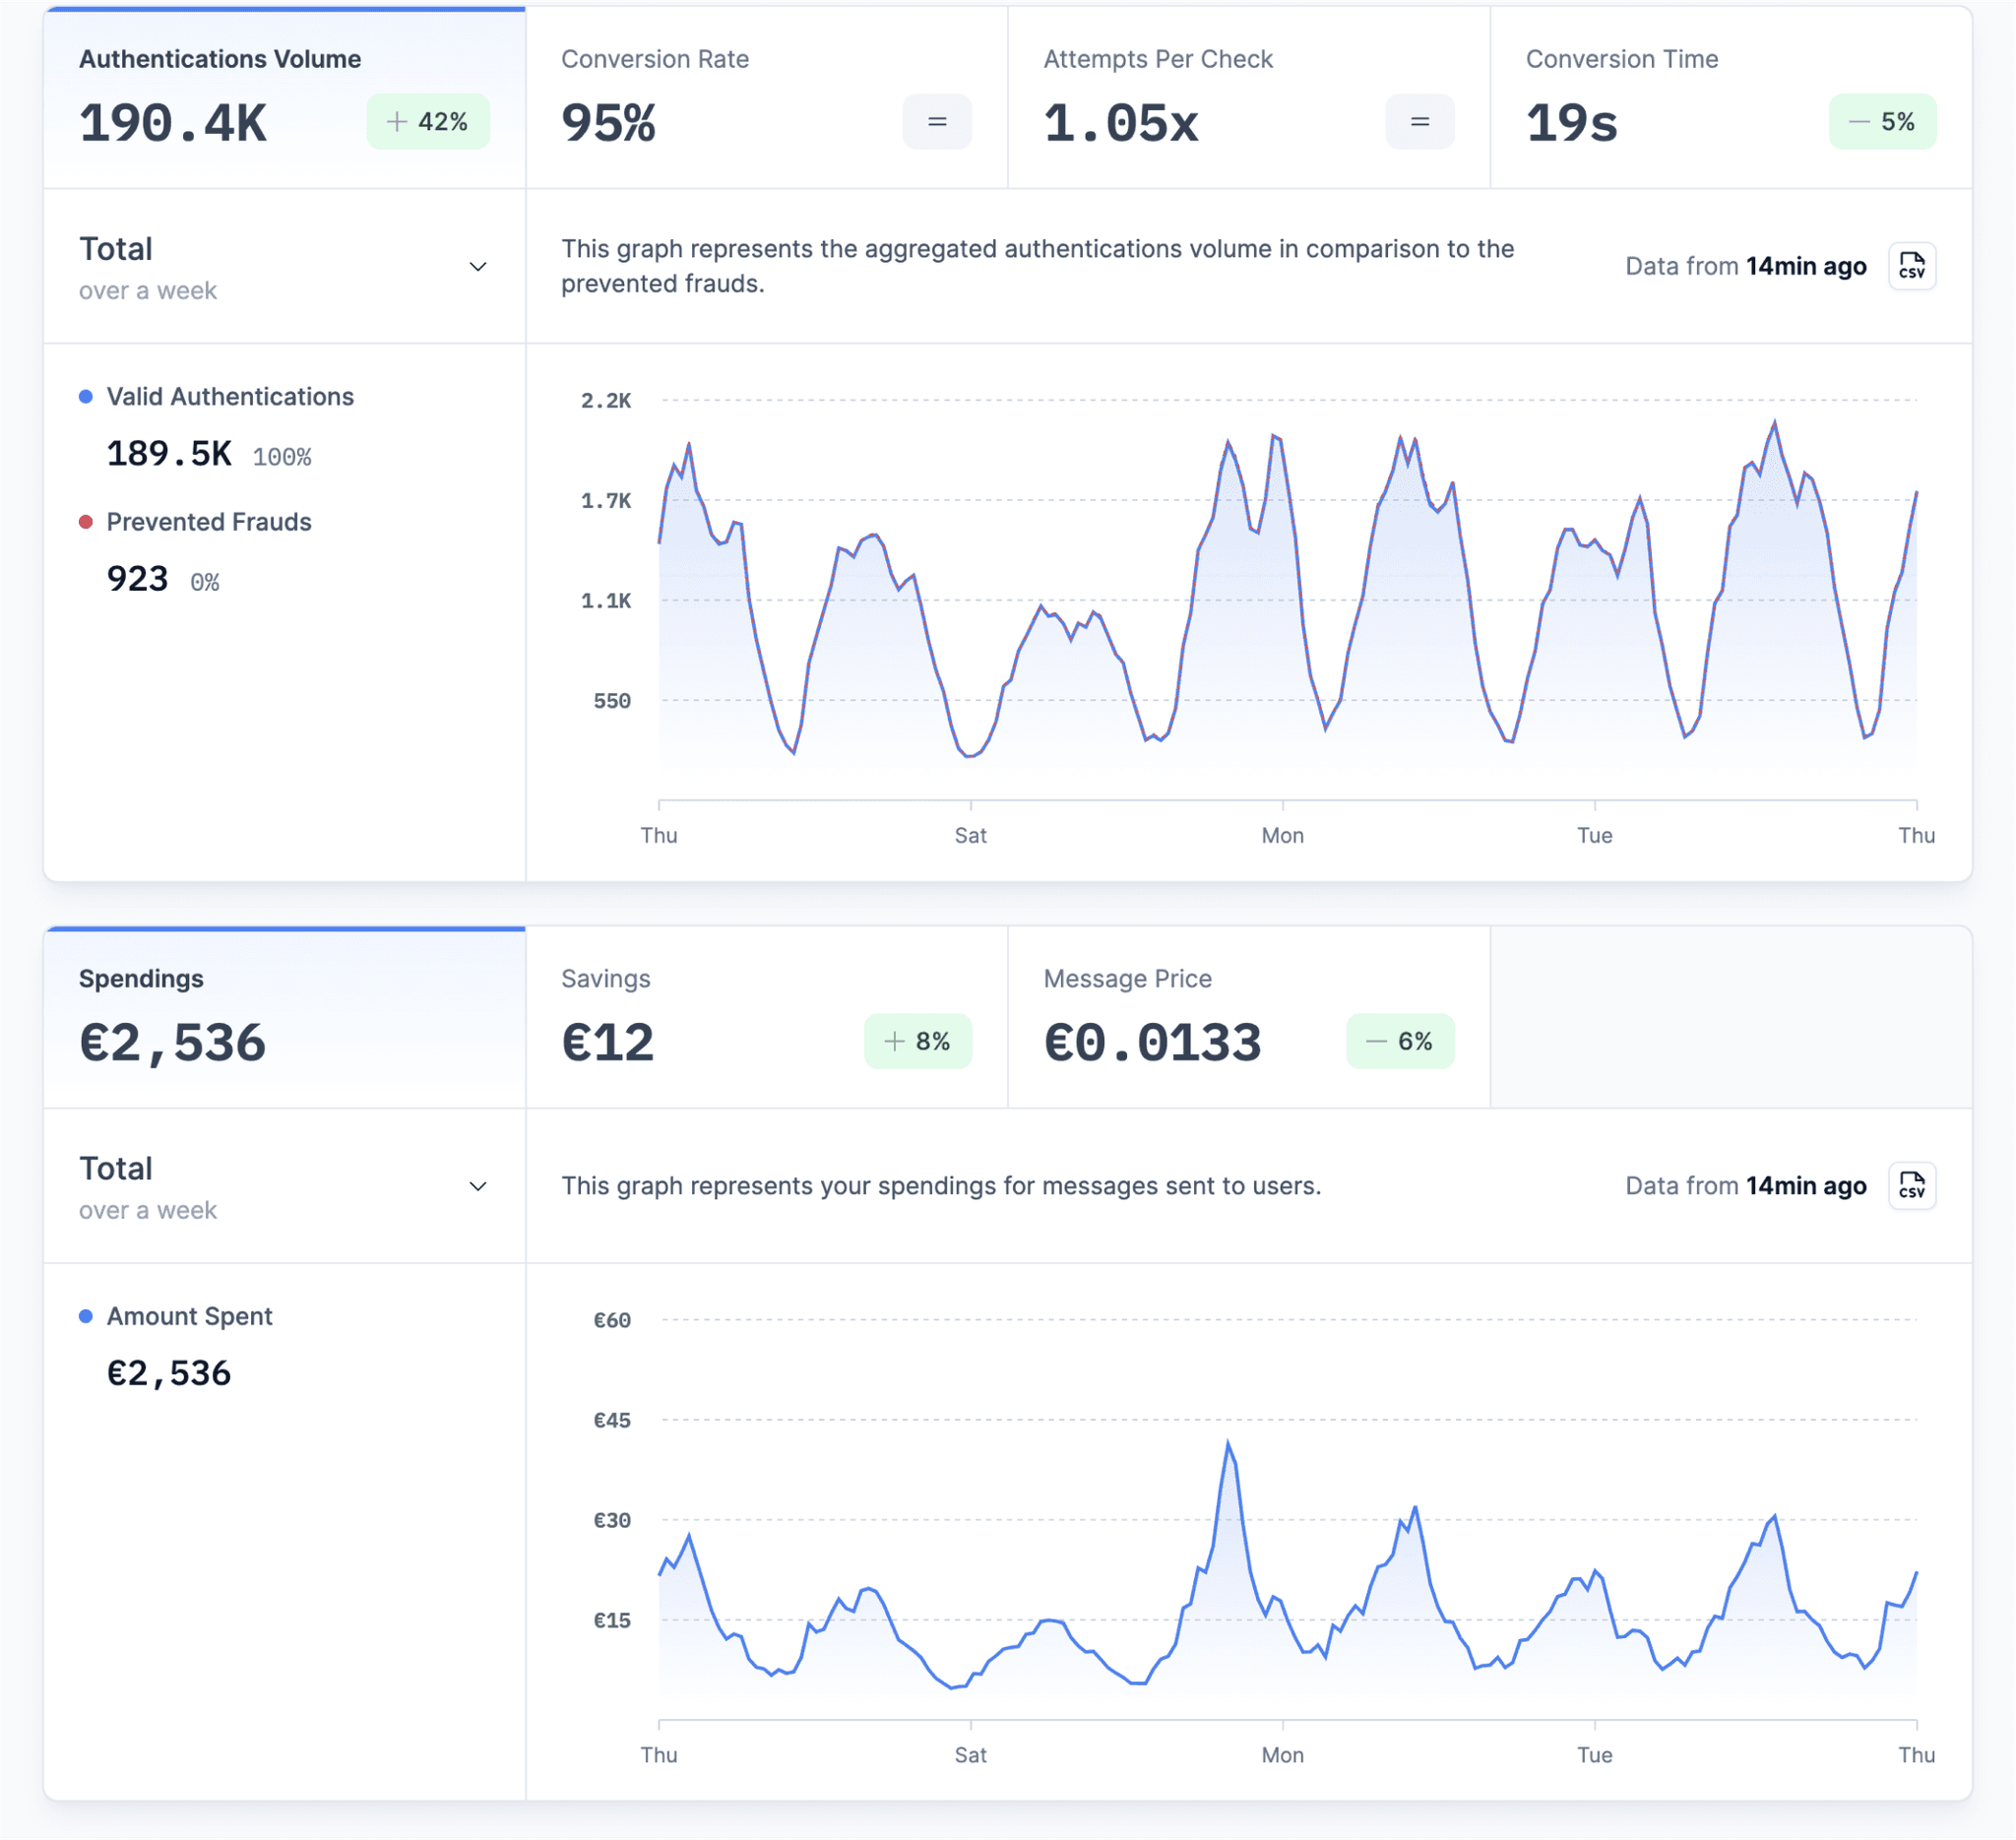Click the 1.1K y-axis label
Viewport: 2016px width, 1840px height.
pyautogui.click(x=606, y=601)
